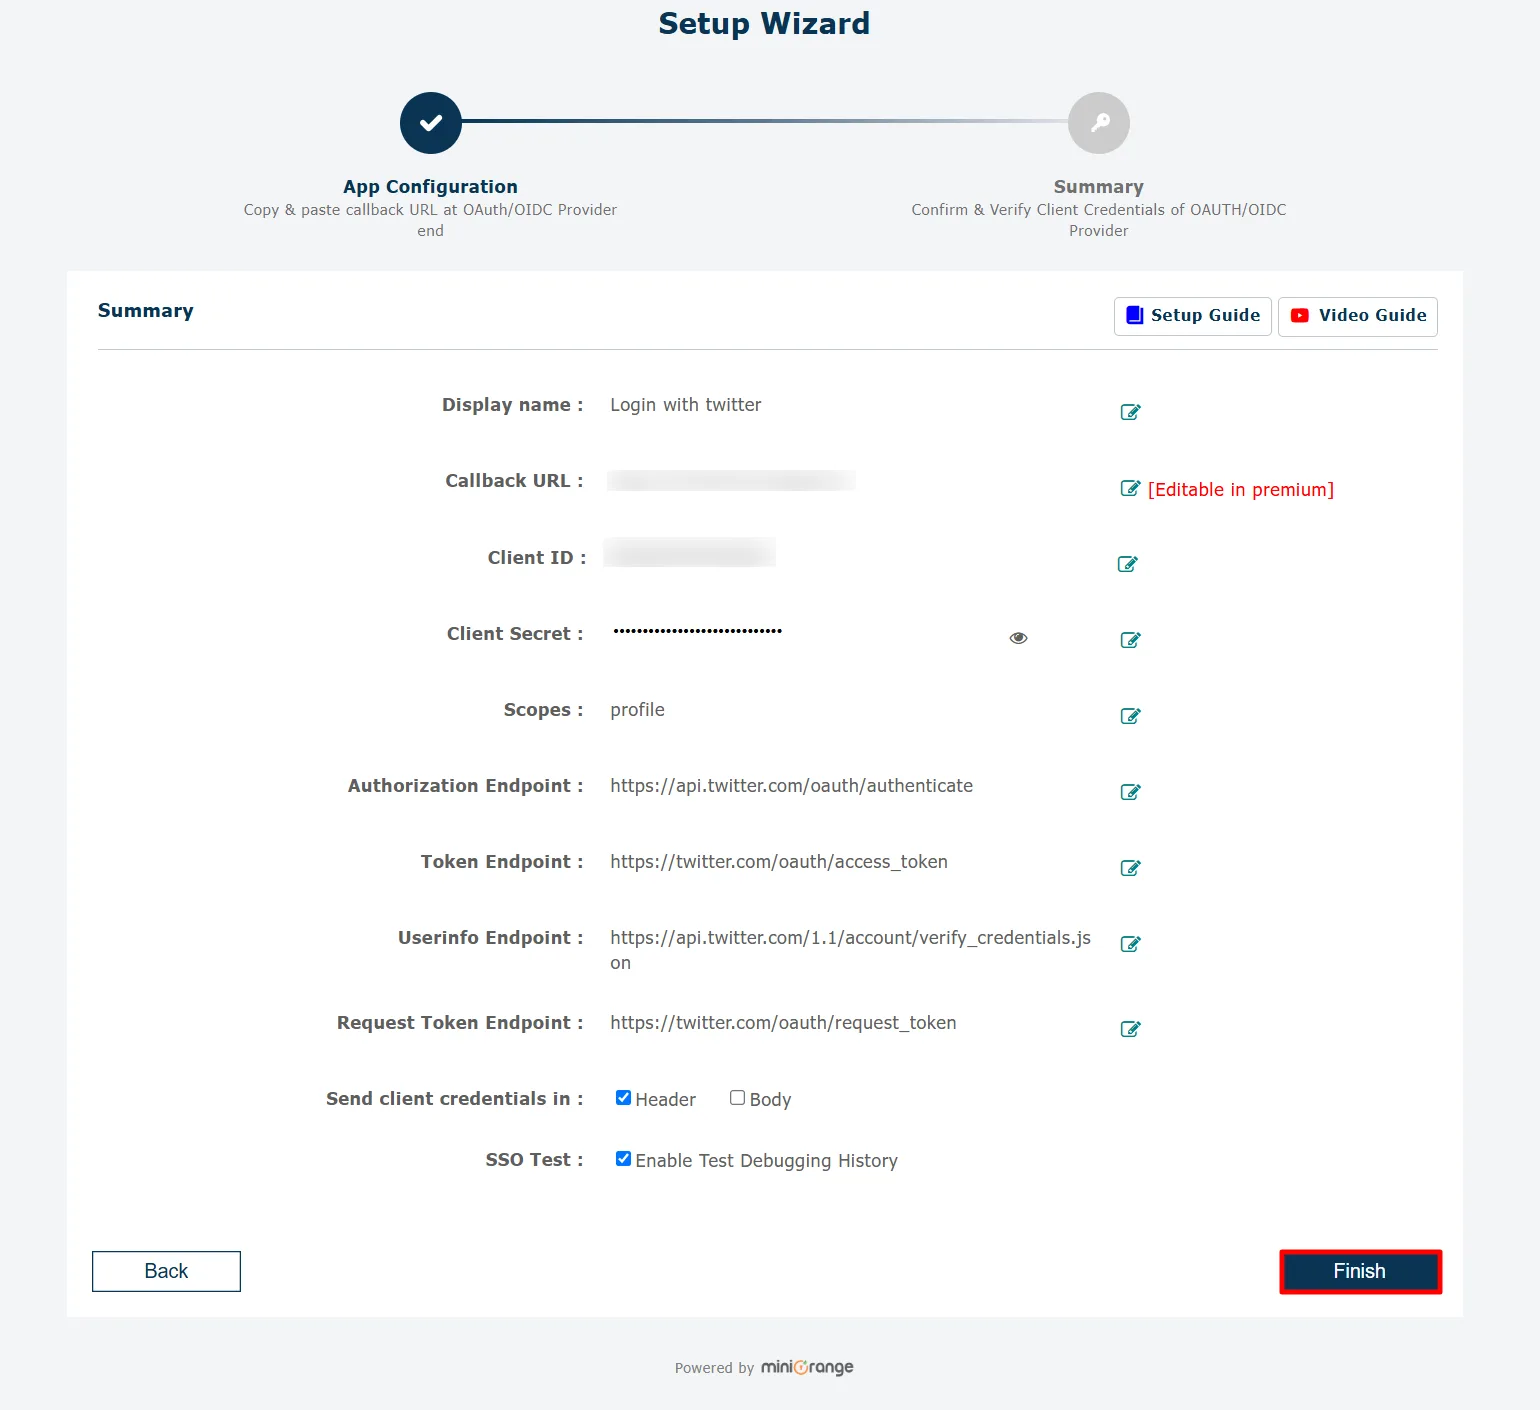Click the verify_credentials URL text
The width and height of the screenshot is (1540, 1410).
[x=850, y=950]
